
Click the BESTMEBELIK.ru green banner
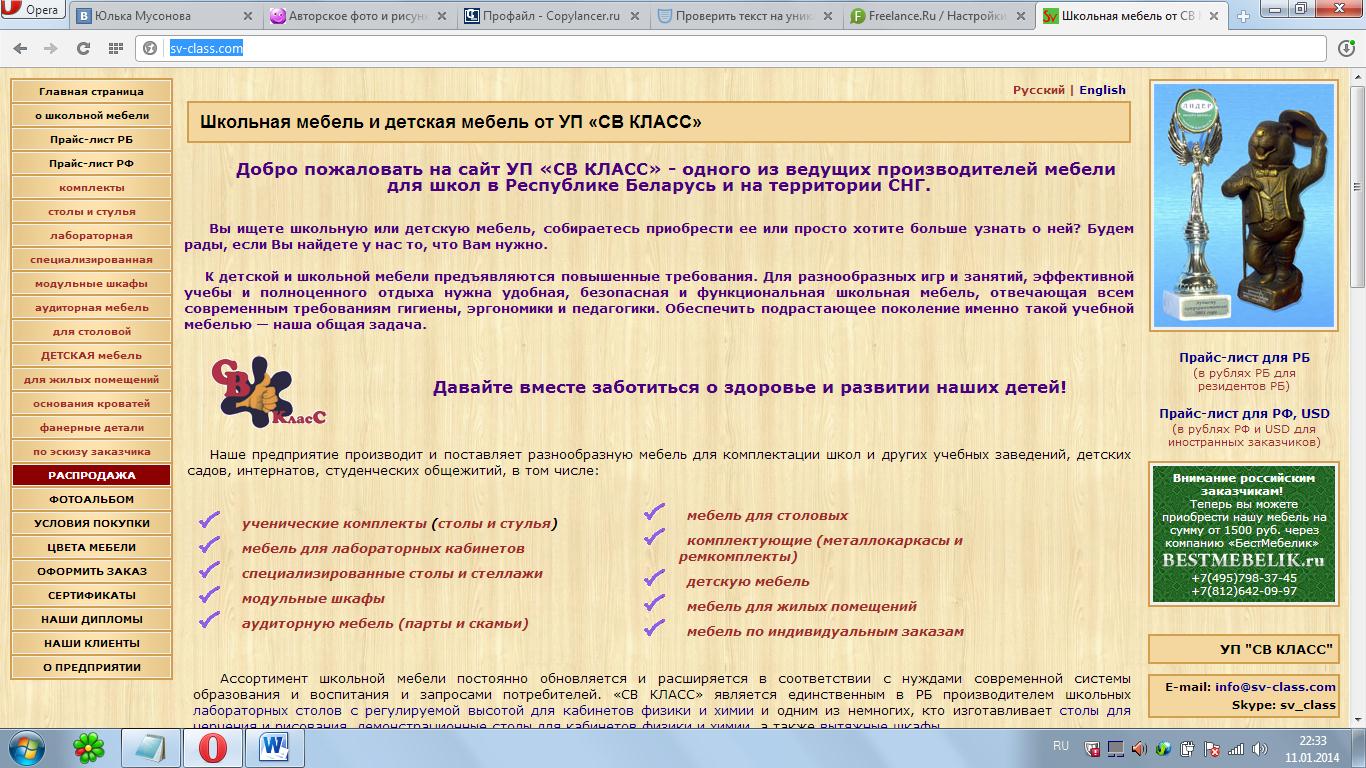(x=1243, y=534)
